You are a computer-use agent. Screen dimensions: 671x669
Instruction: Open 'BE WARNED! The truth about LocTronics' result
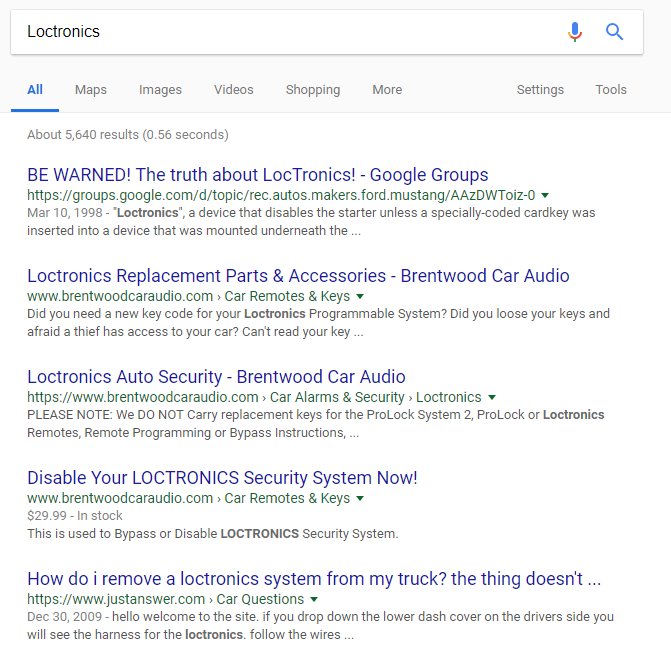(258, 175)
